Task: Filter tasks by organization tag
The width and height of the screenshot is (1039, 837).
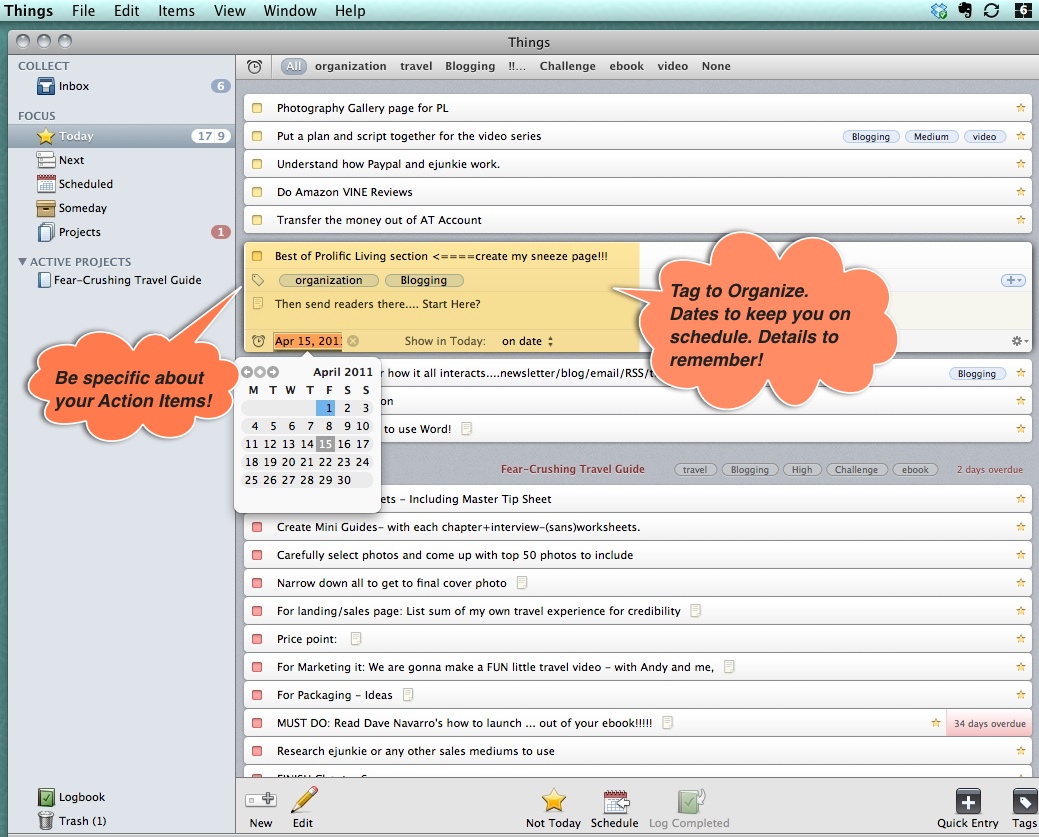Action: click(351, 66)
